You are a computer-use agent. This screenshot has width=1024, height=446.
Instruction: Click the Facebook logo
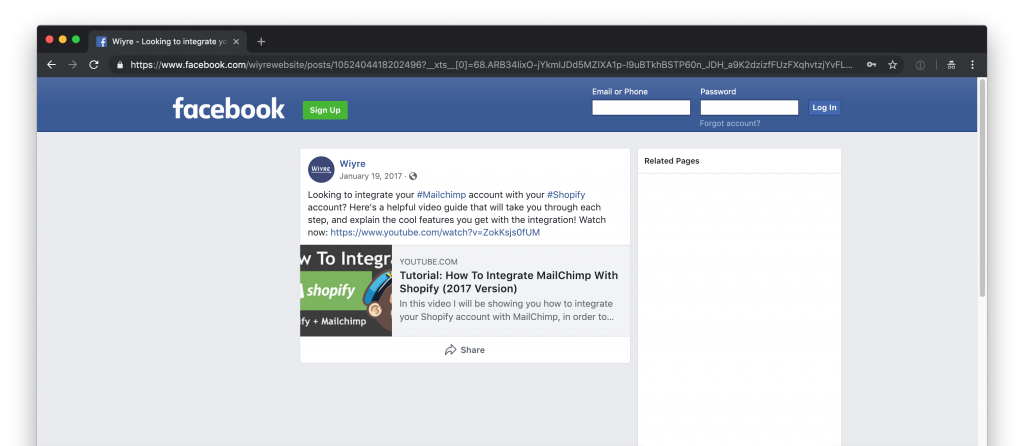(229, 108)
